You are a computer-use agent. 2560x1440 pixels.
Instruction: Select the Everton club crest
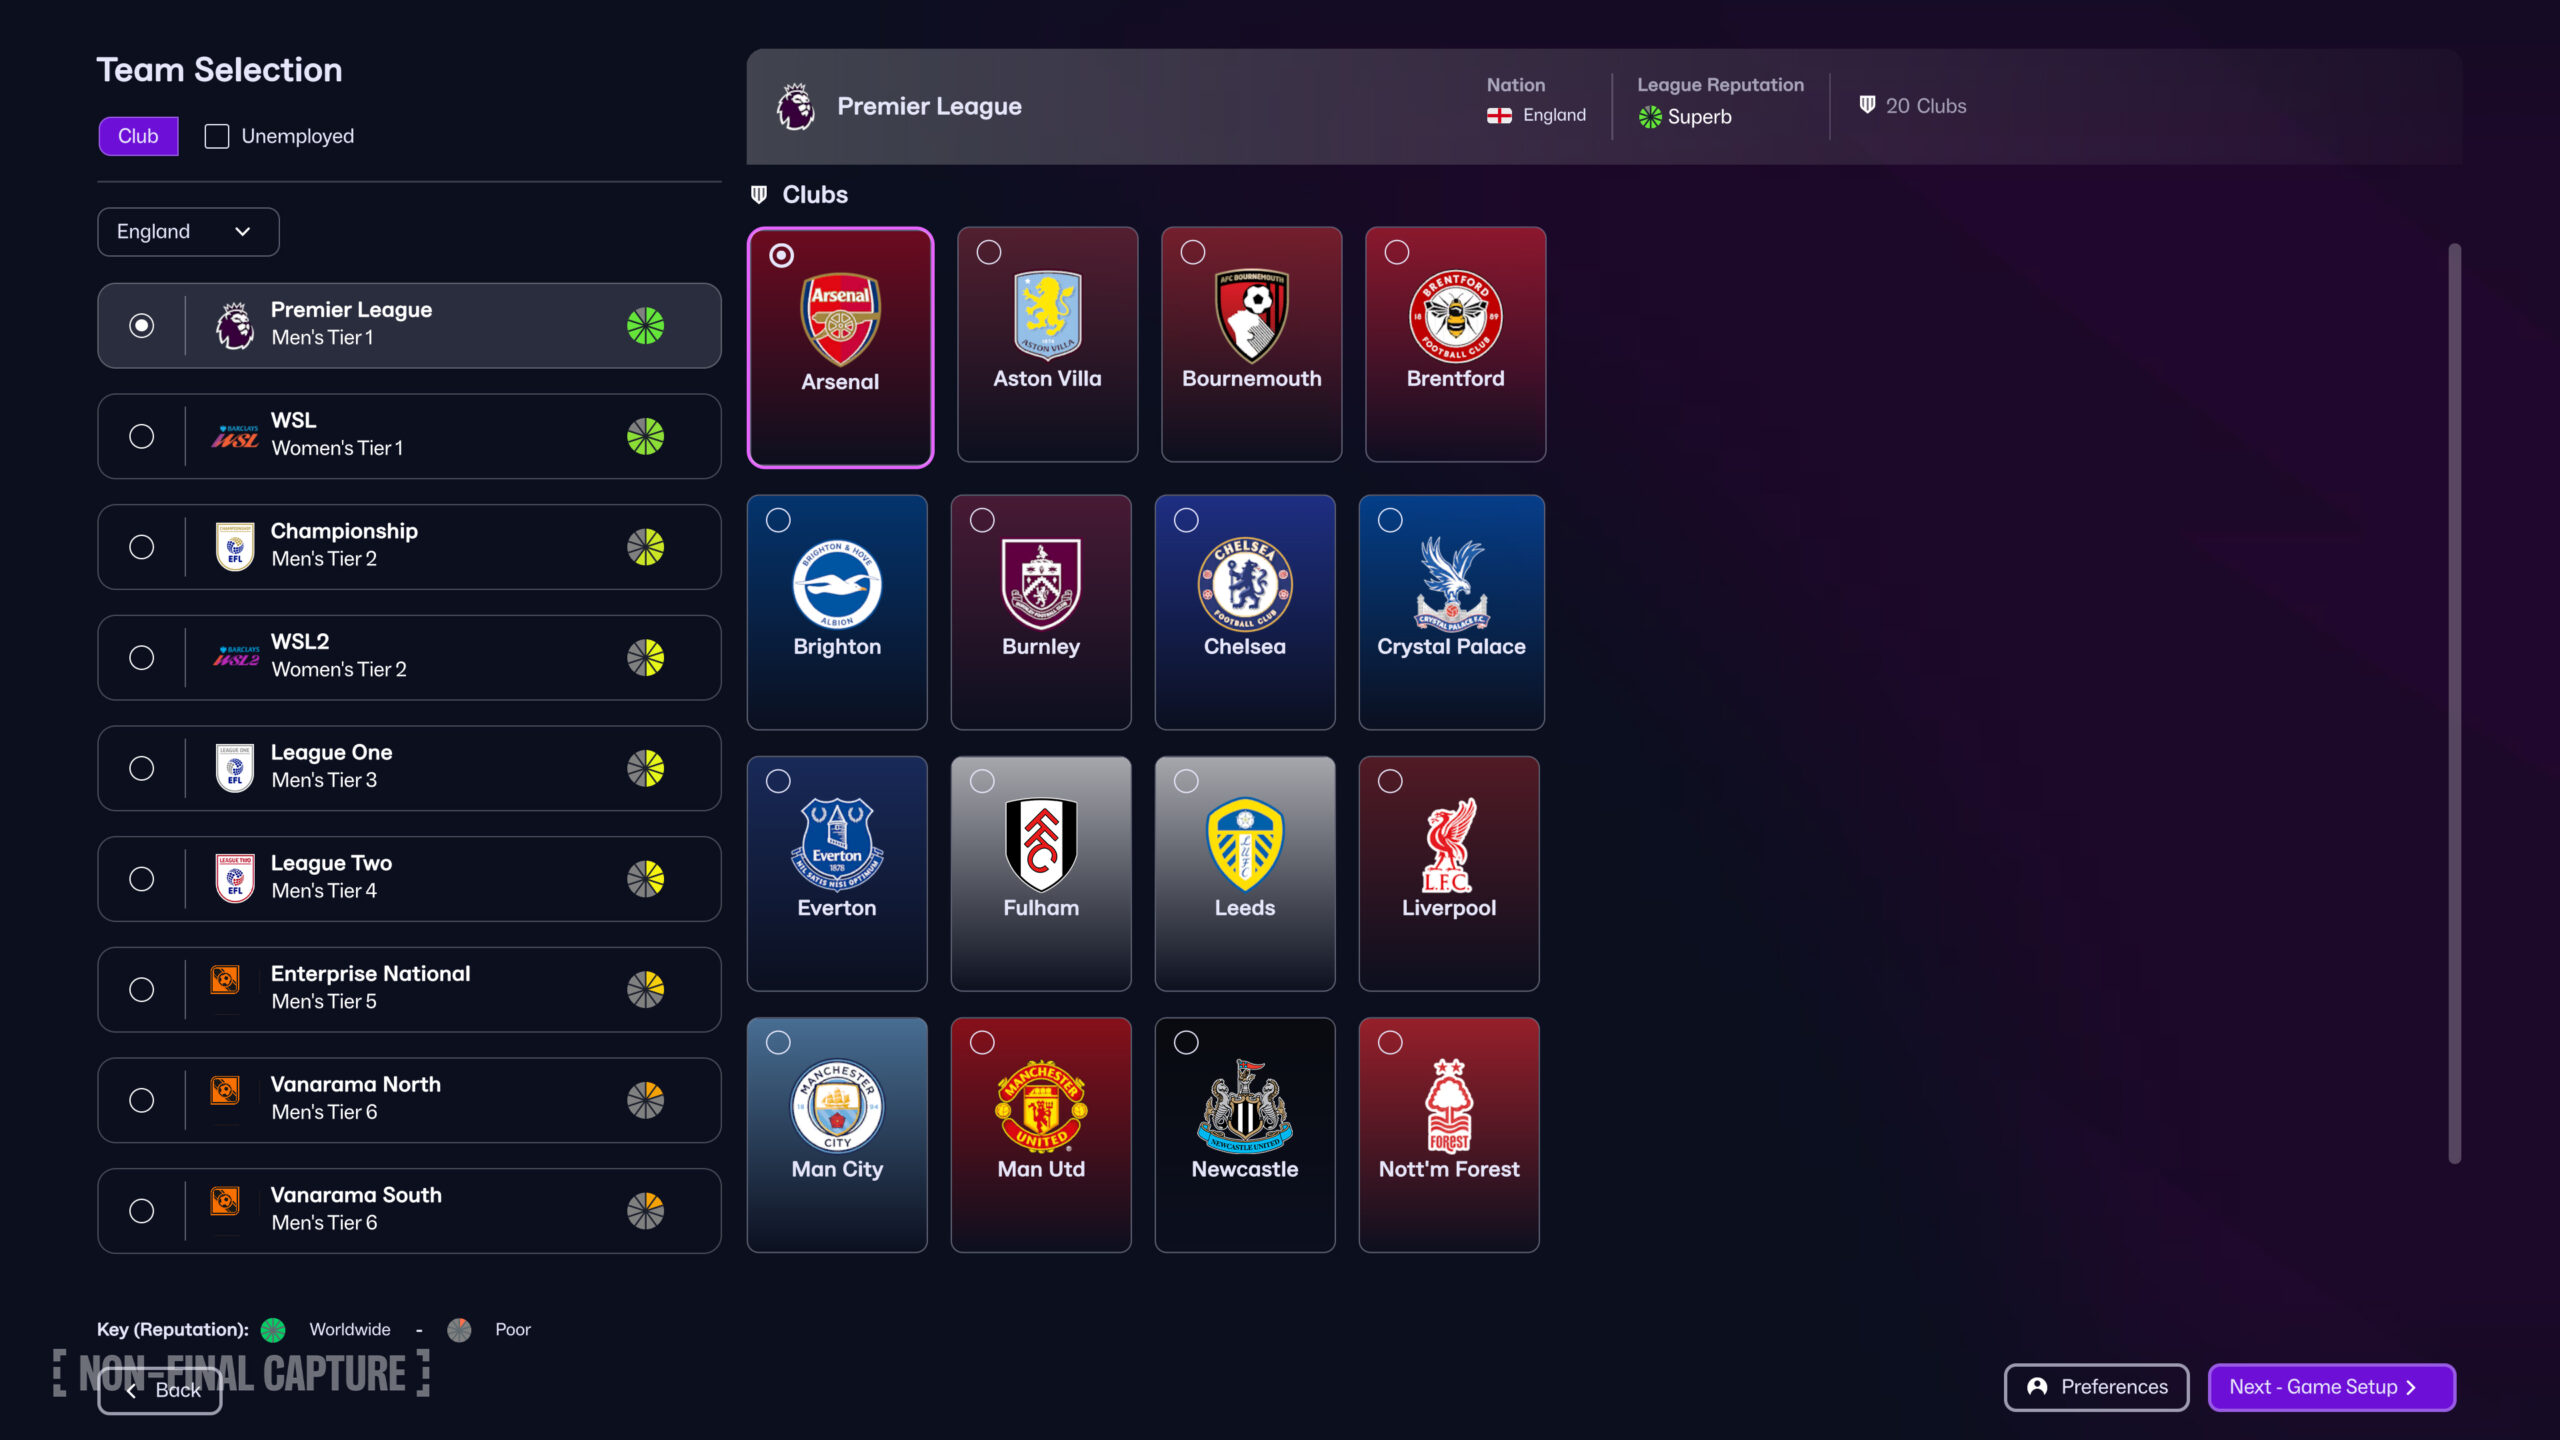[x=837, y=845]
